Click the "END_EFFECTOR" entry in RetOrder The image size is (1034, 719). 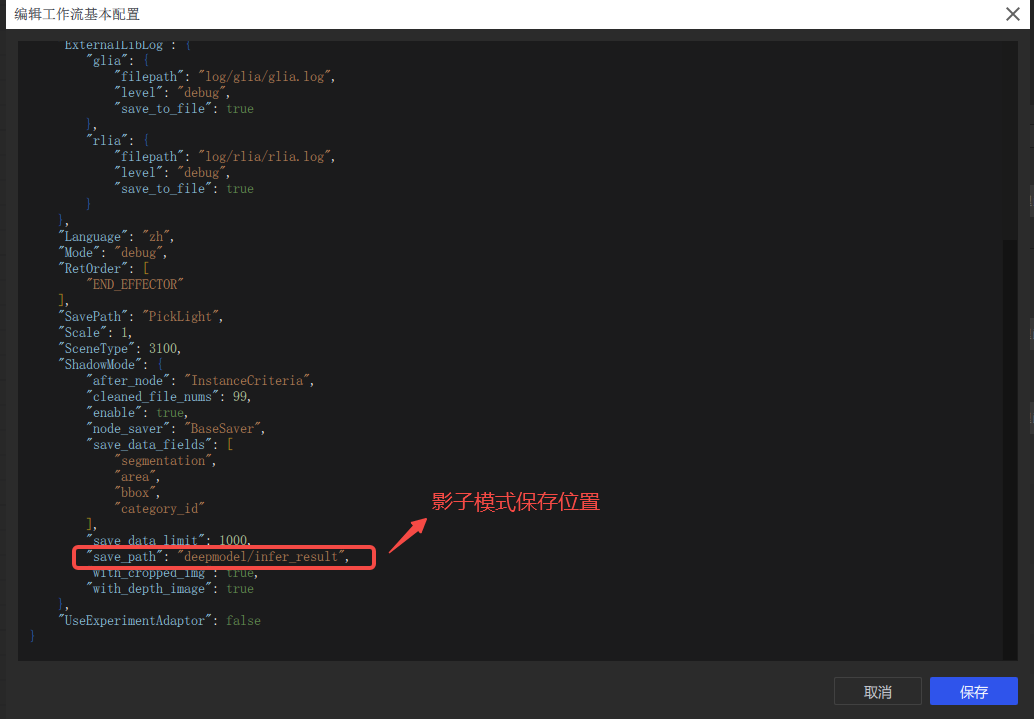pos(135,285)
